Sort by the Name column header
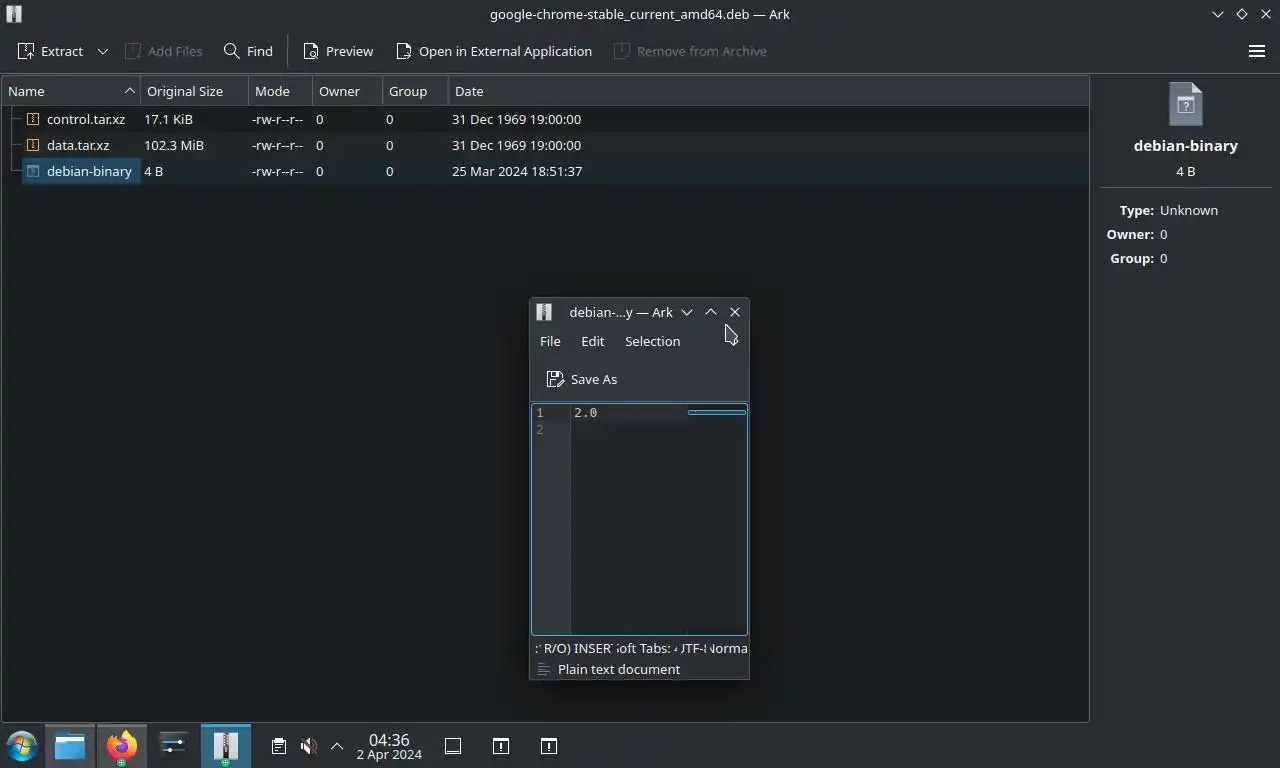The image size is (1280, 768). click(71, 91)
